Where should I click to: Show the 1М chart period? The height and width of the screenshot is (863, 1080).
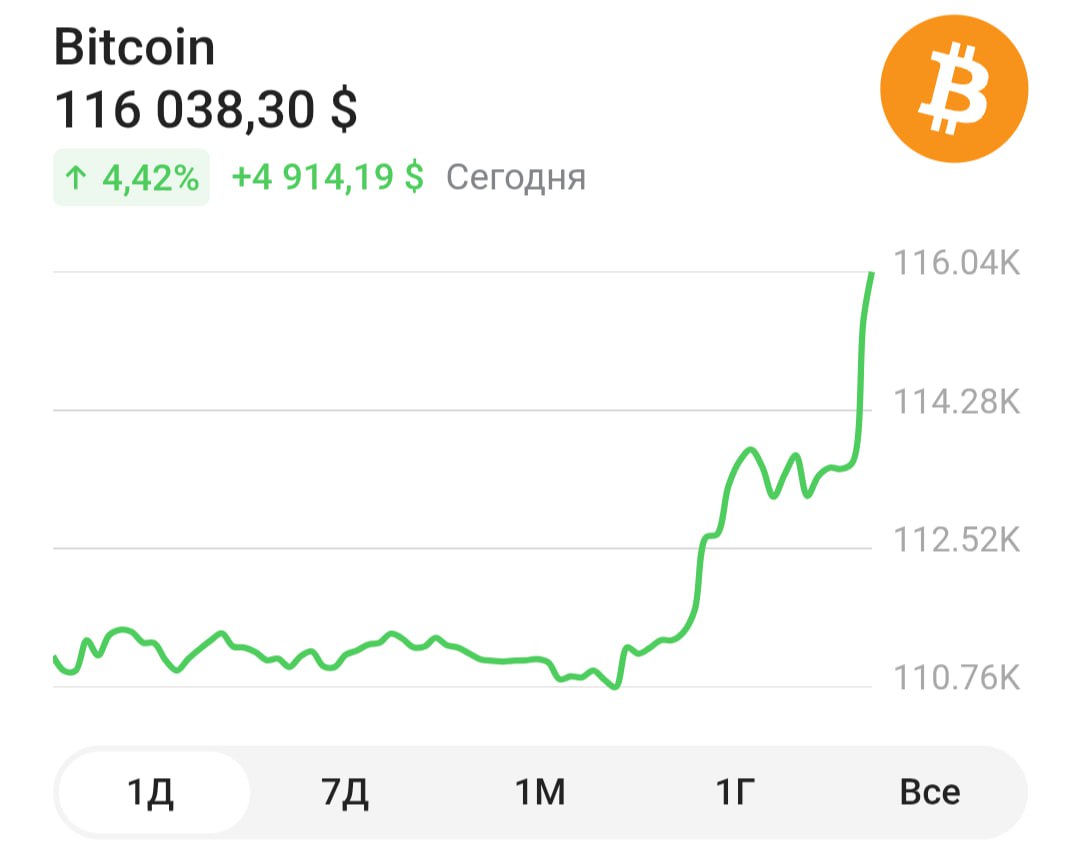click(x=540, y=793)
